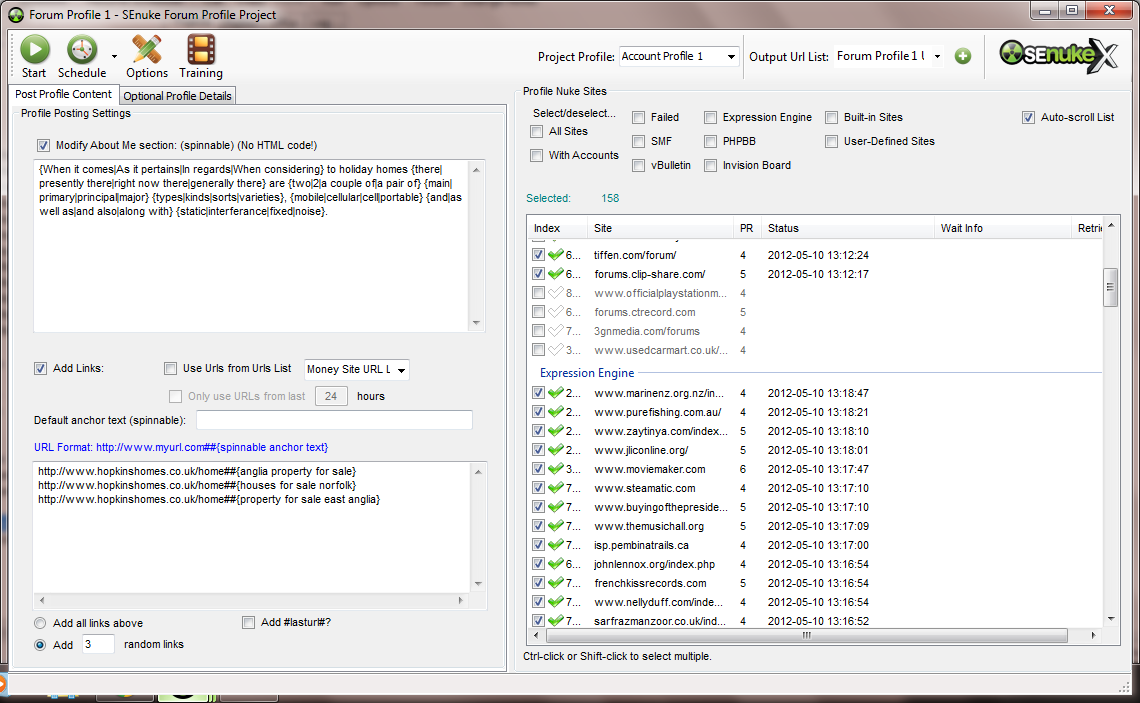Click the SEnuke X logo

[1059, 56]
